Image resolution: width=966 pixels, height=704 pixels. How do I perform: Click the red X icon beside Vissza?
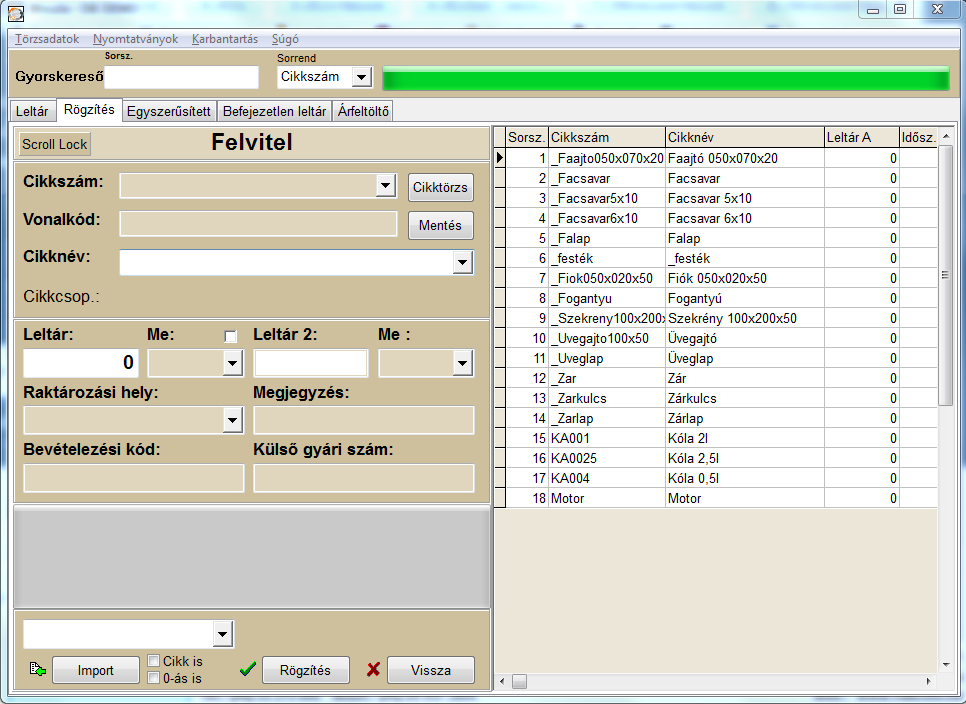[373, 670]
